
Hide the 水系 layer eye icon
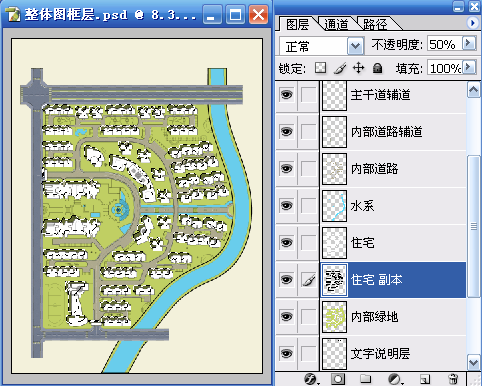[x=286, y=206]
